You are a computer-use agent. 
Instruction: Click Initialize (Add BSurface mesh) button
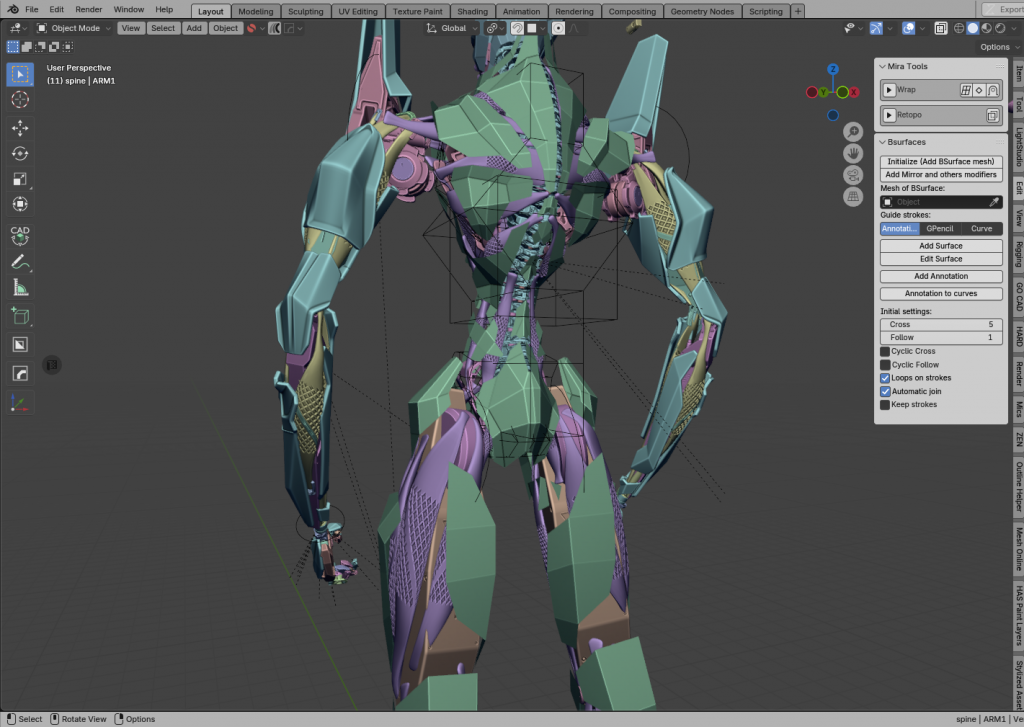click(941, 161)
